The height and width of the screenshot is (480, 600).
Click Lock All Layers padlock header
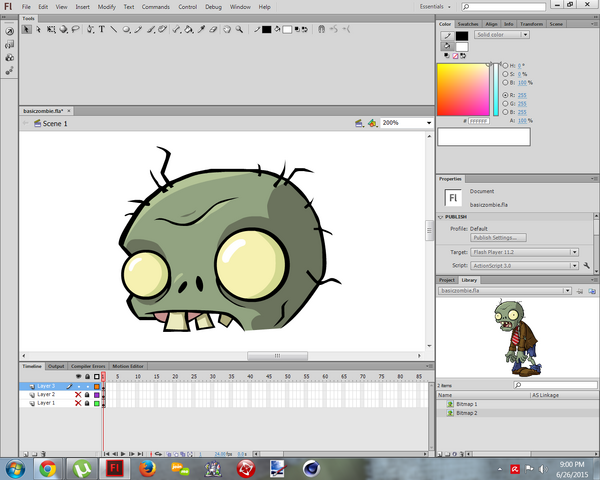click(87, 377)
